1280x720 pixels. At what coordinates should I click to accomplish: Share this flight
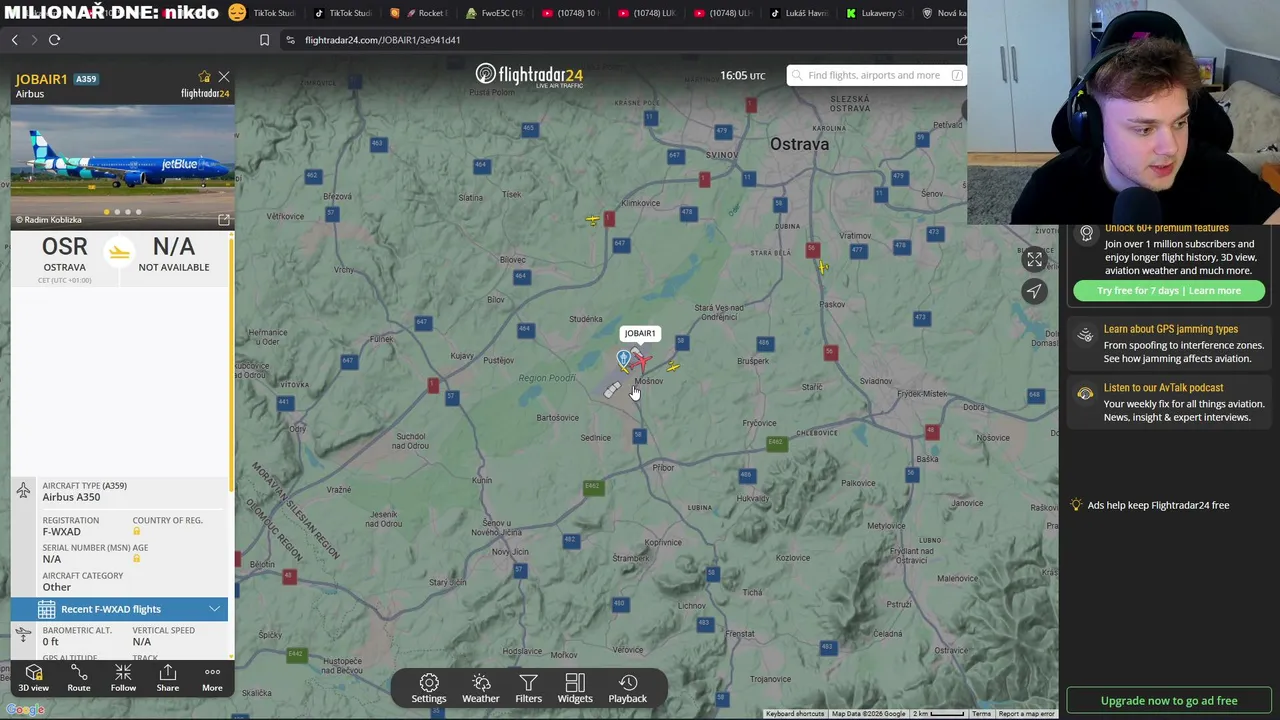tap(167, 678)
